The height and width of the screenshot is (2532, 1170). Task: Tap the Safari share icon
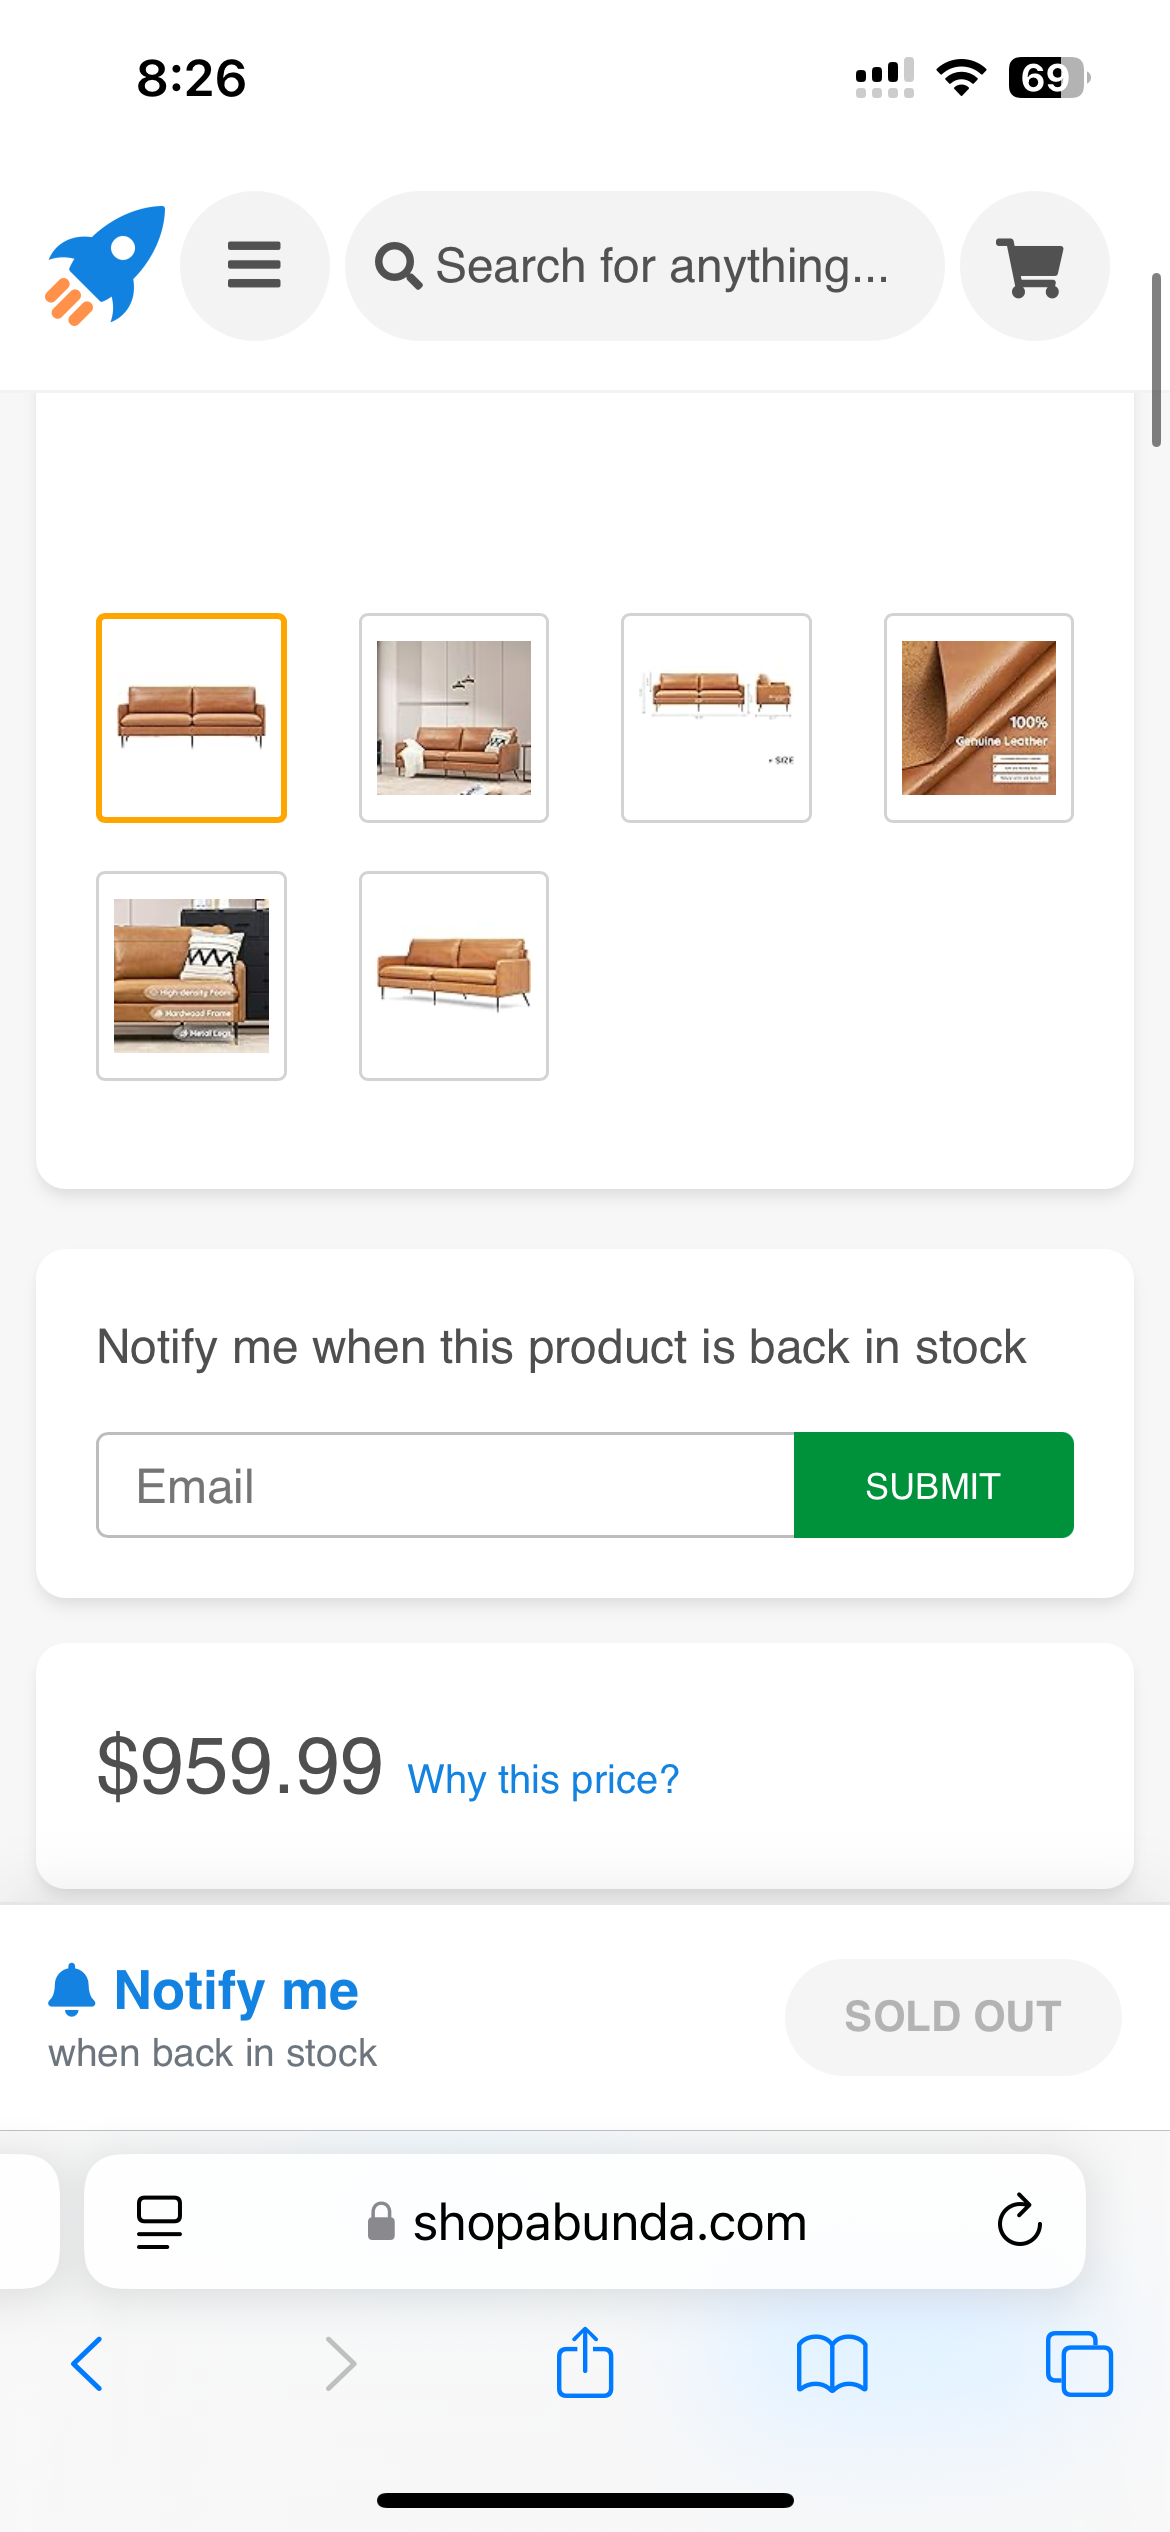pyautogui.click(x=584, y=2364)
